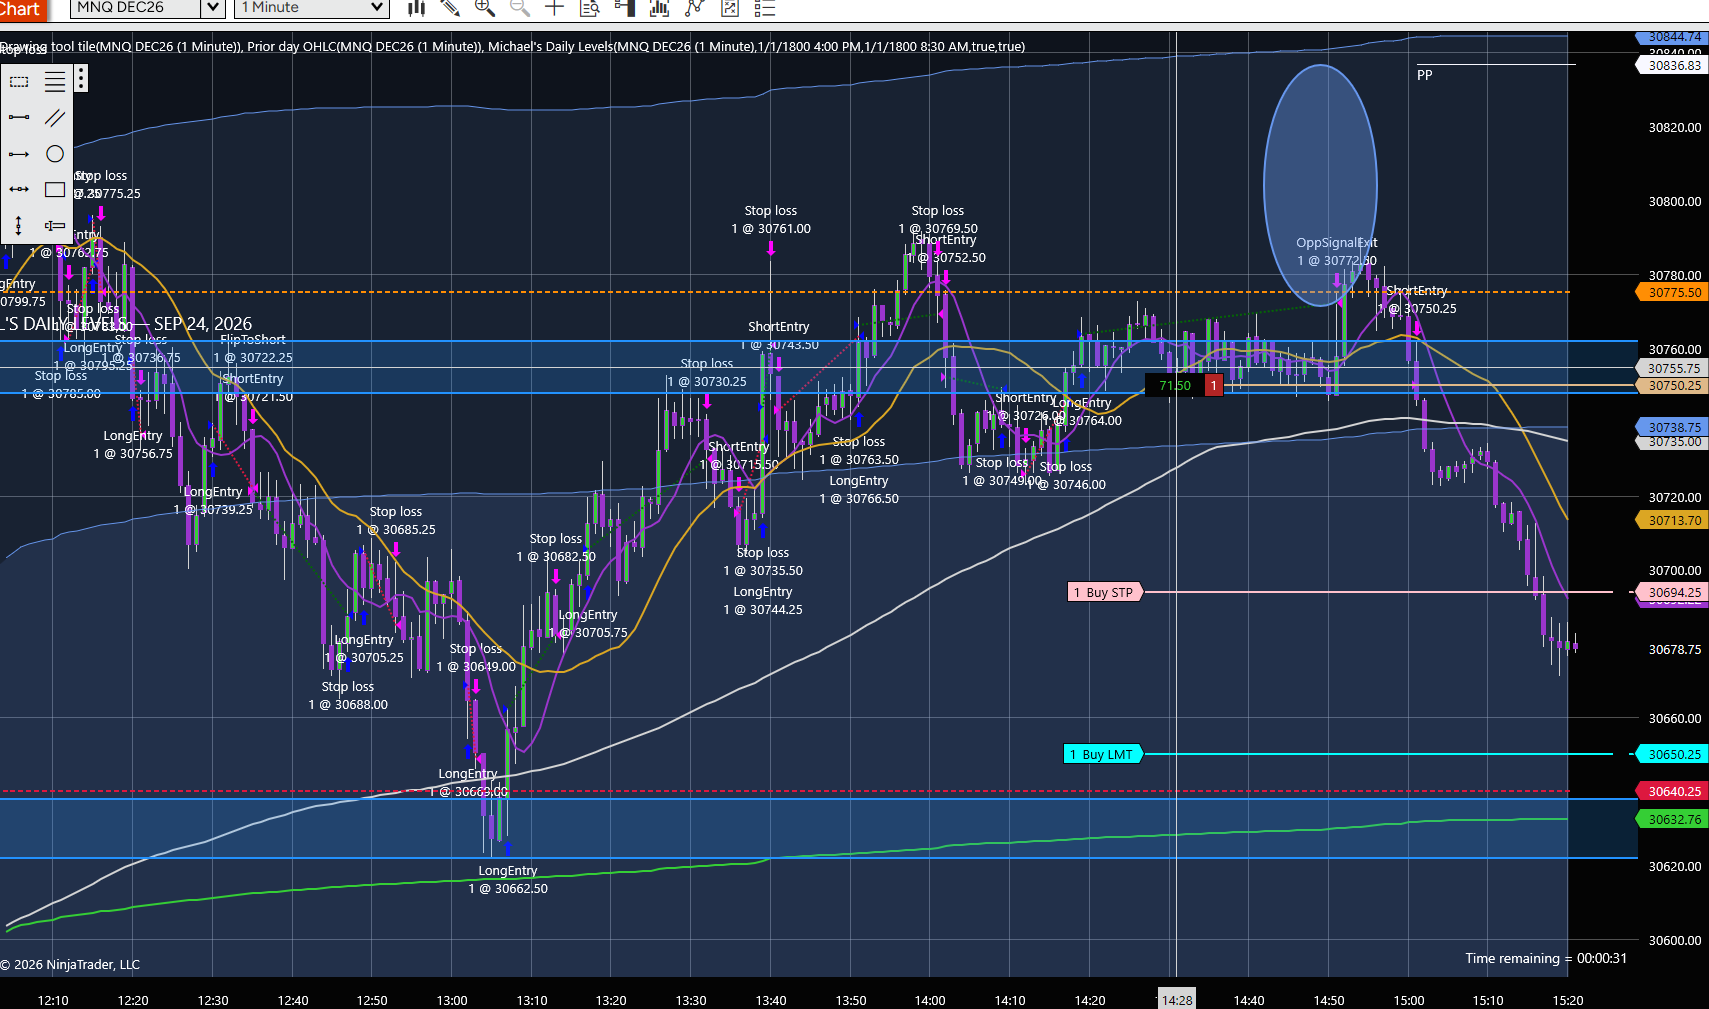The image size is (1709, 1009).
Task: Select the Rectangle drawing tool
Action: click(x=55, y=189)
